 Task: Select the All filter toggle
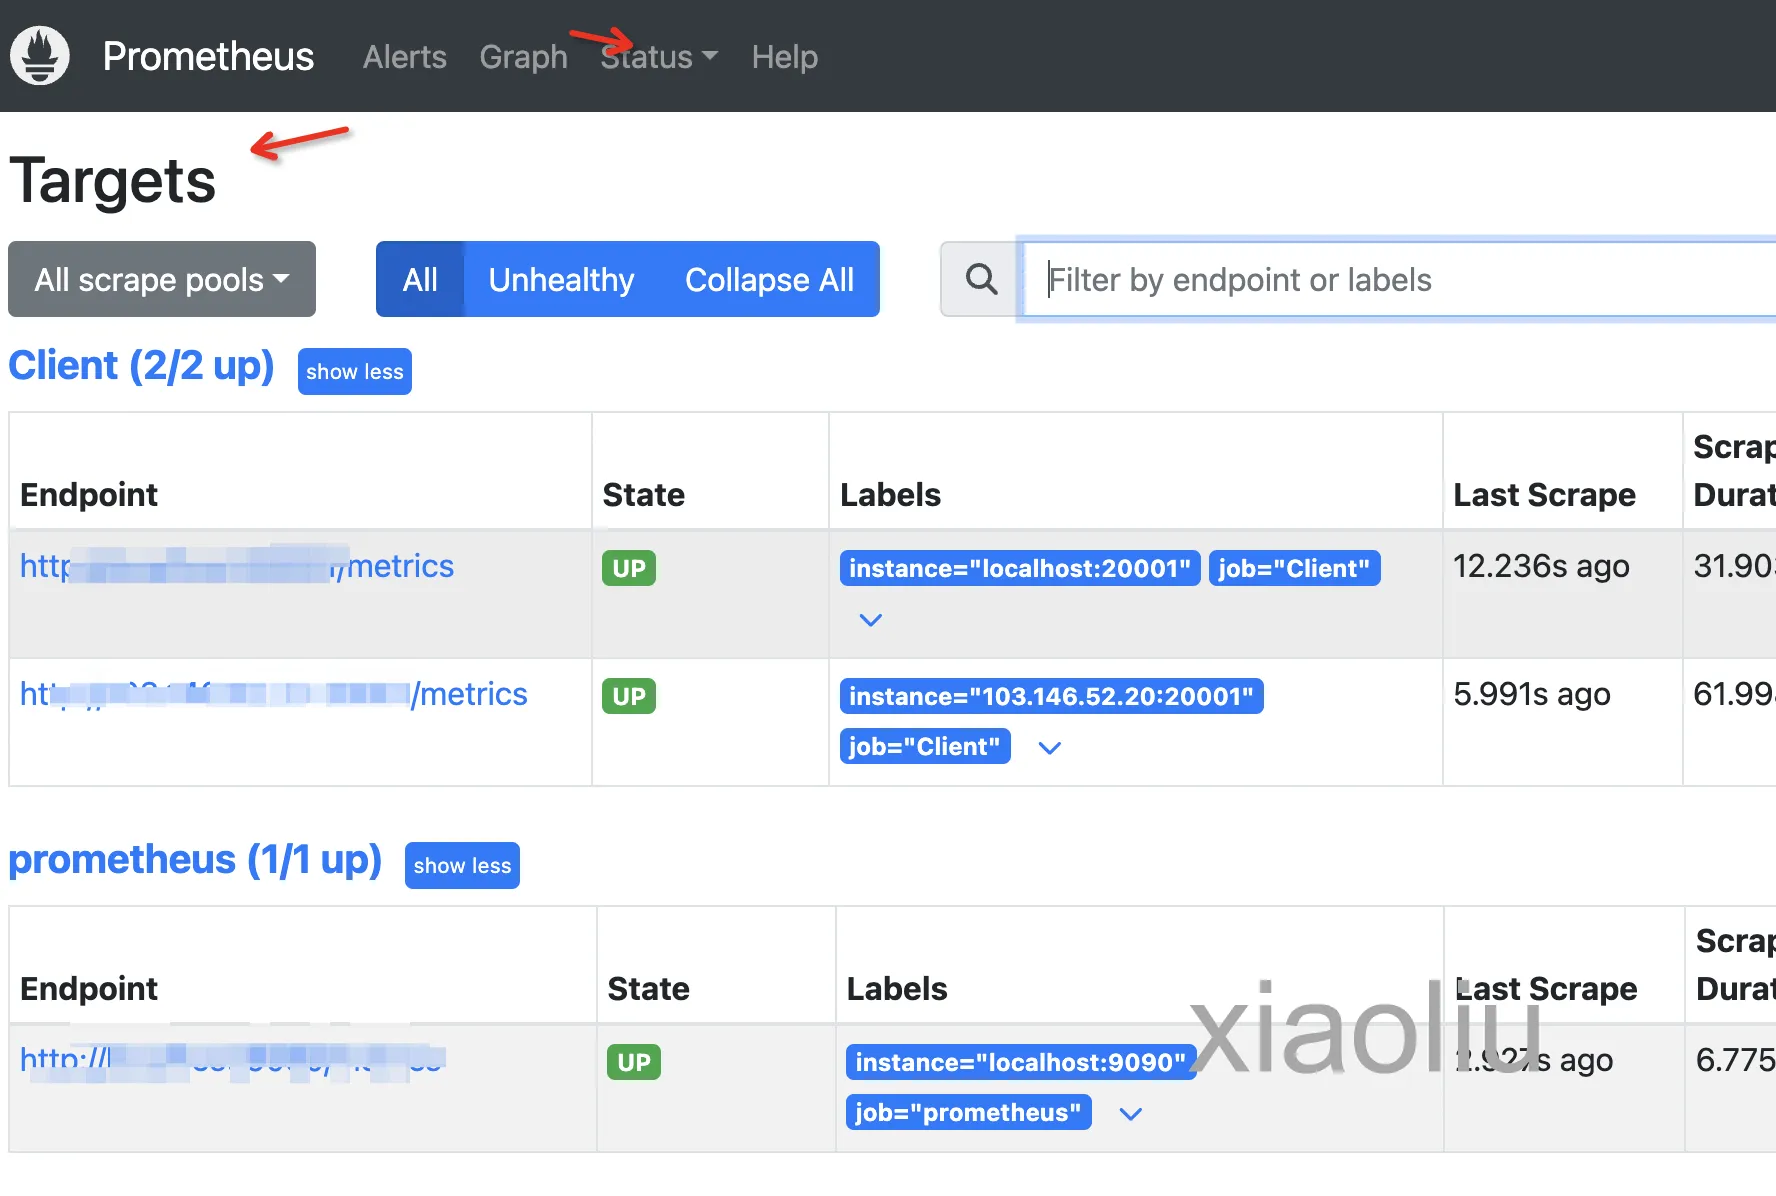420,279
